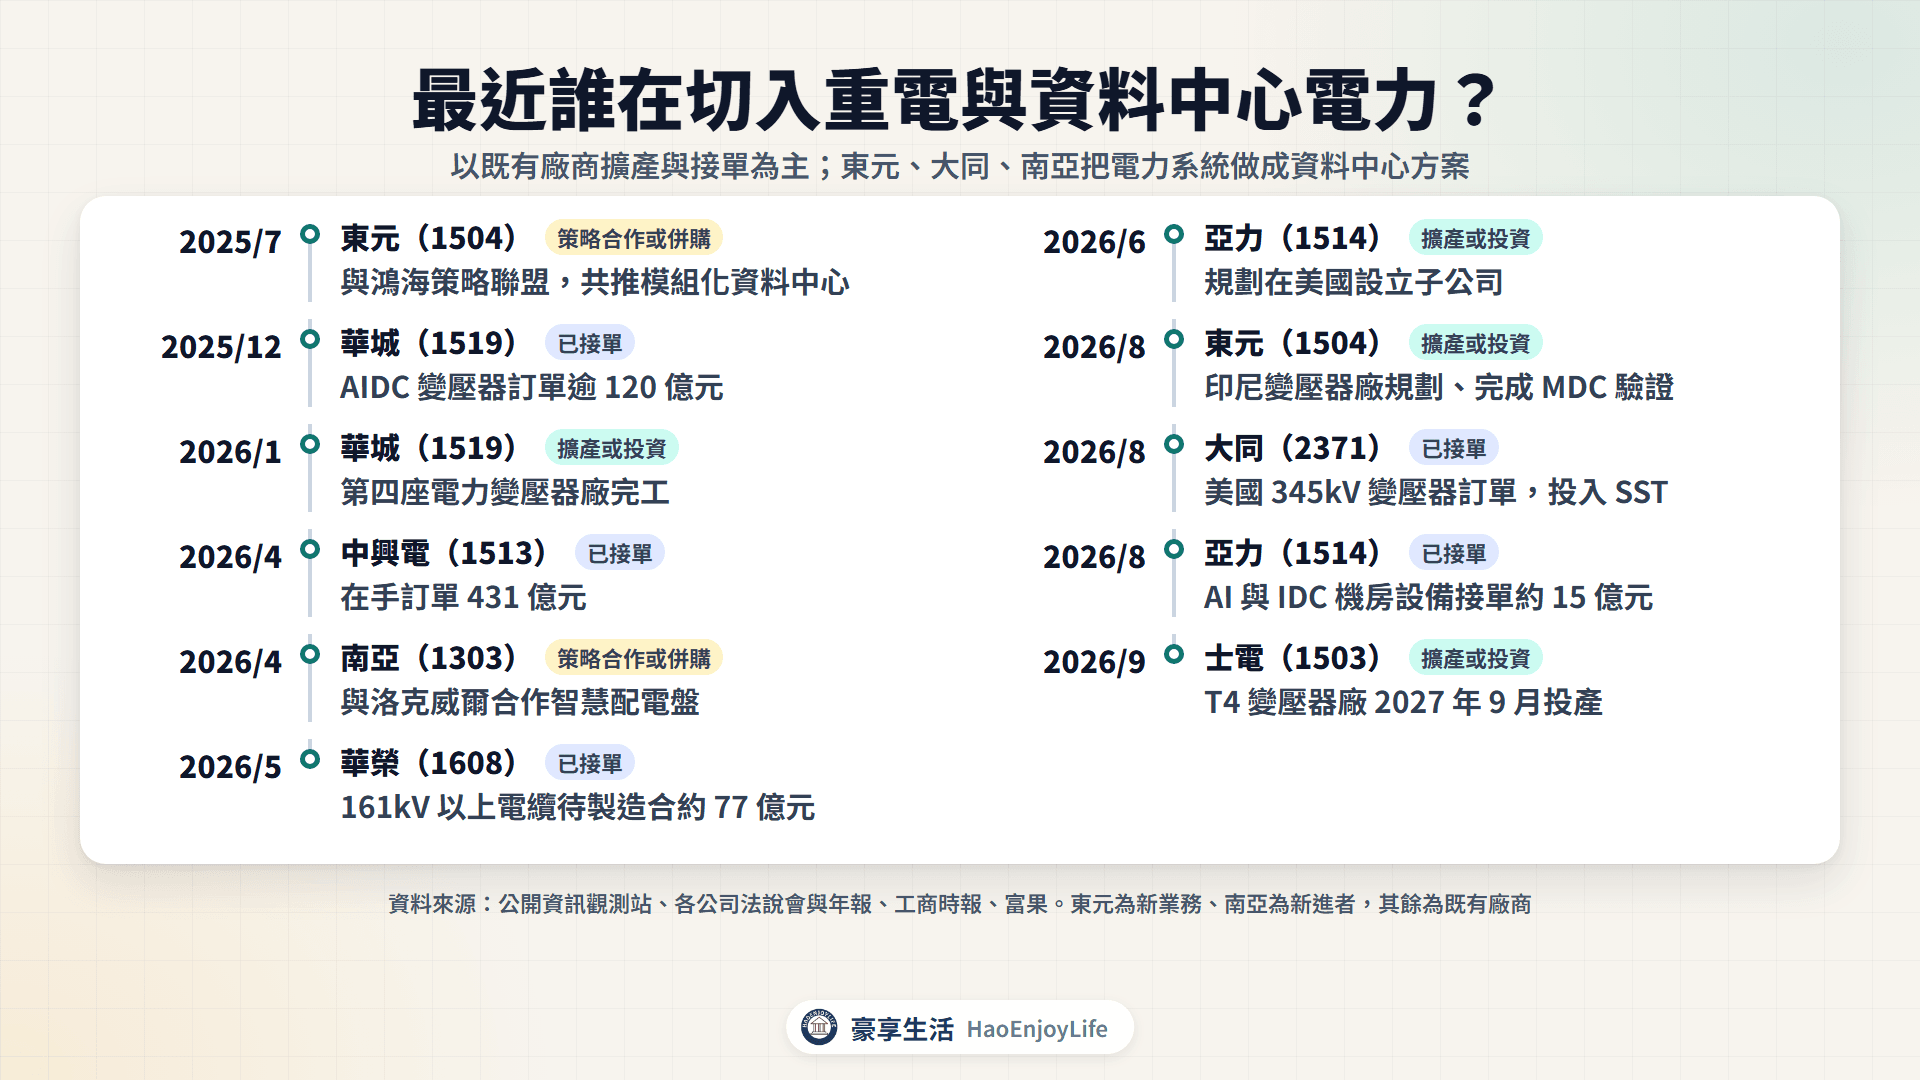Screen dimensions: 1920x1080
Task: Click the subtitle starting with 以既有廠商擴產與接單為主
Action: [960, 166]
